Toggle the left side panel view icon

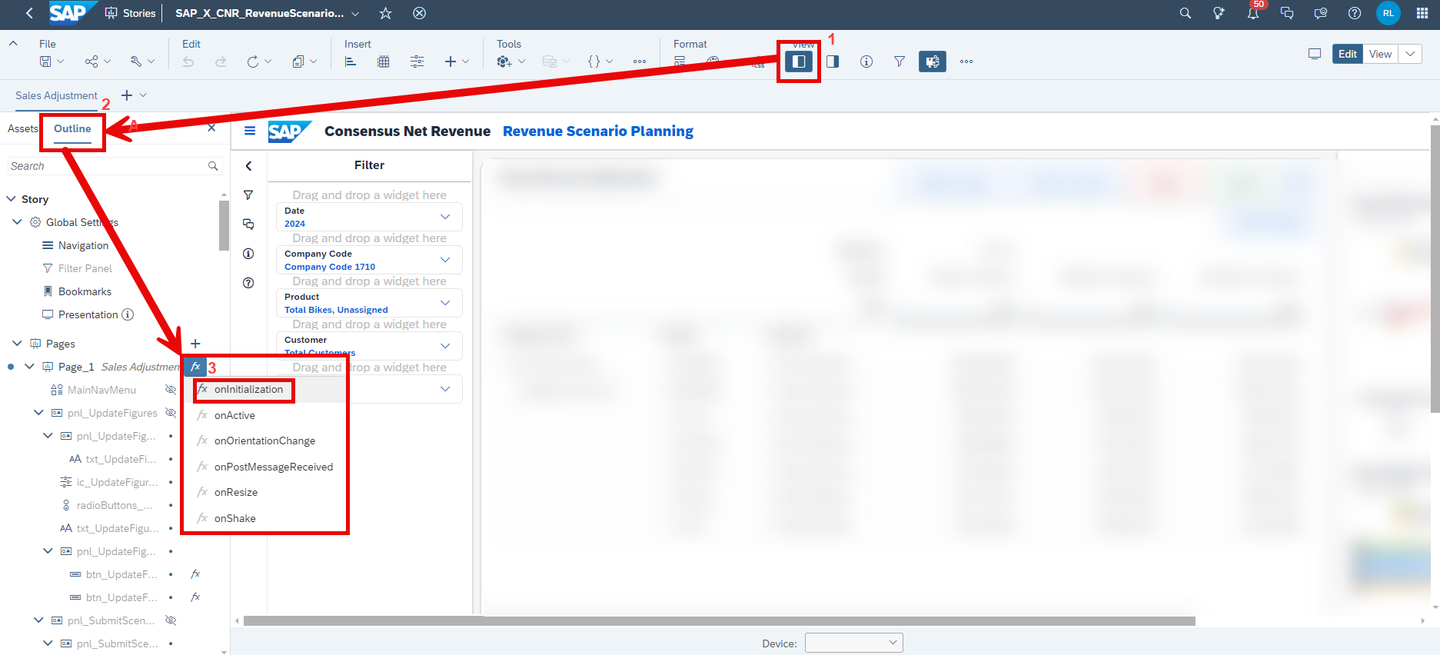(798, 61)
